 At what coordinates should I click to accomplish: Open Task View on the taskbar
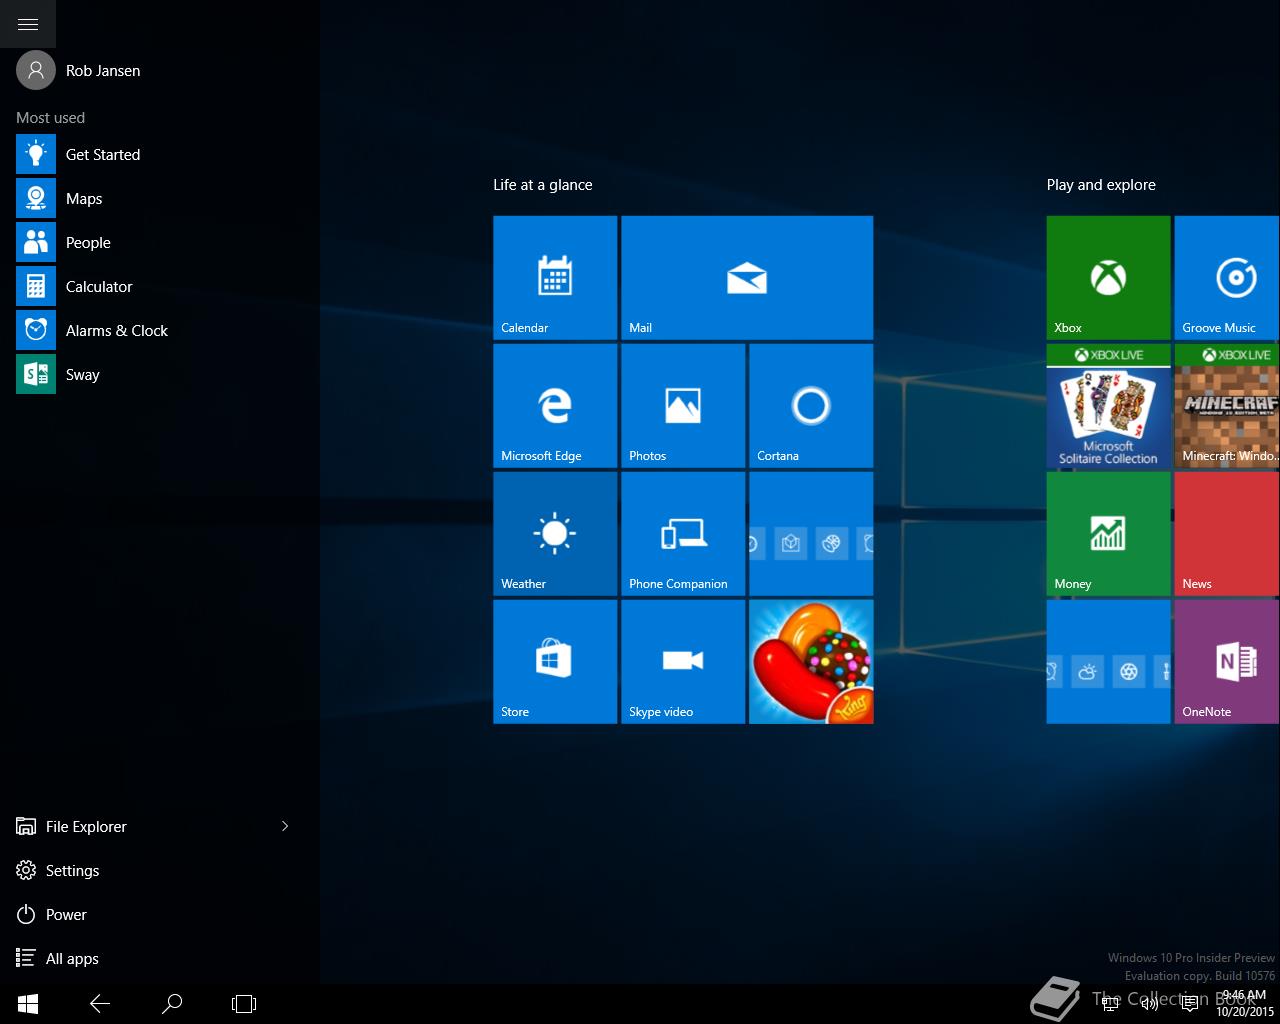(x=244, y=1003)
